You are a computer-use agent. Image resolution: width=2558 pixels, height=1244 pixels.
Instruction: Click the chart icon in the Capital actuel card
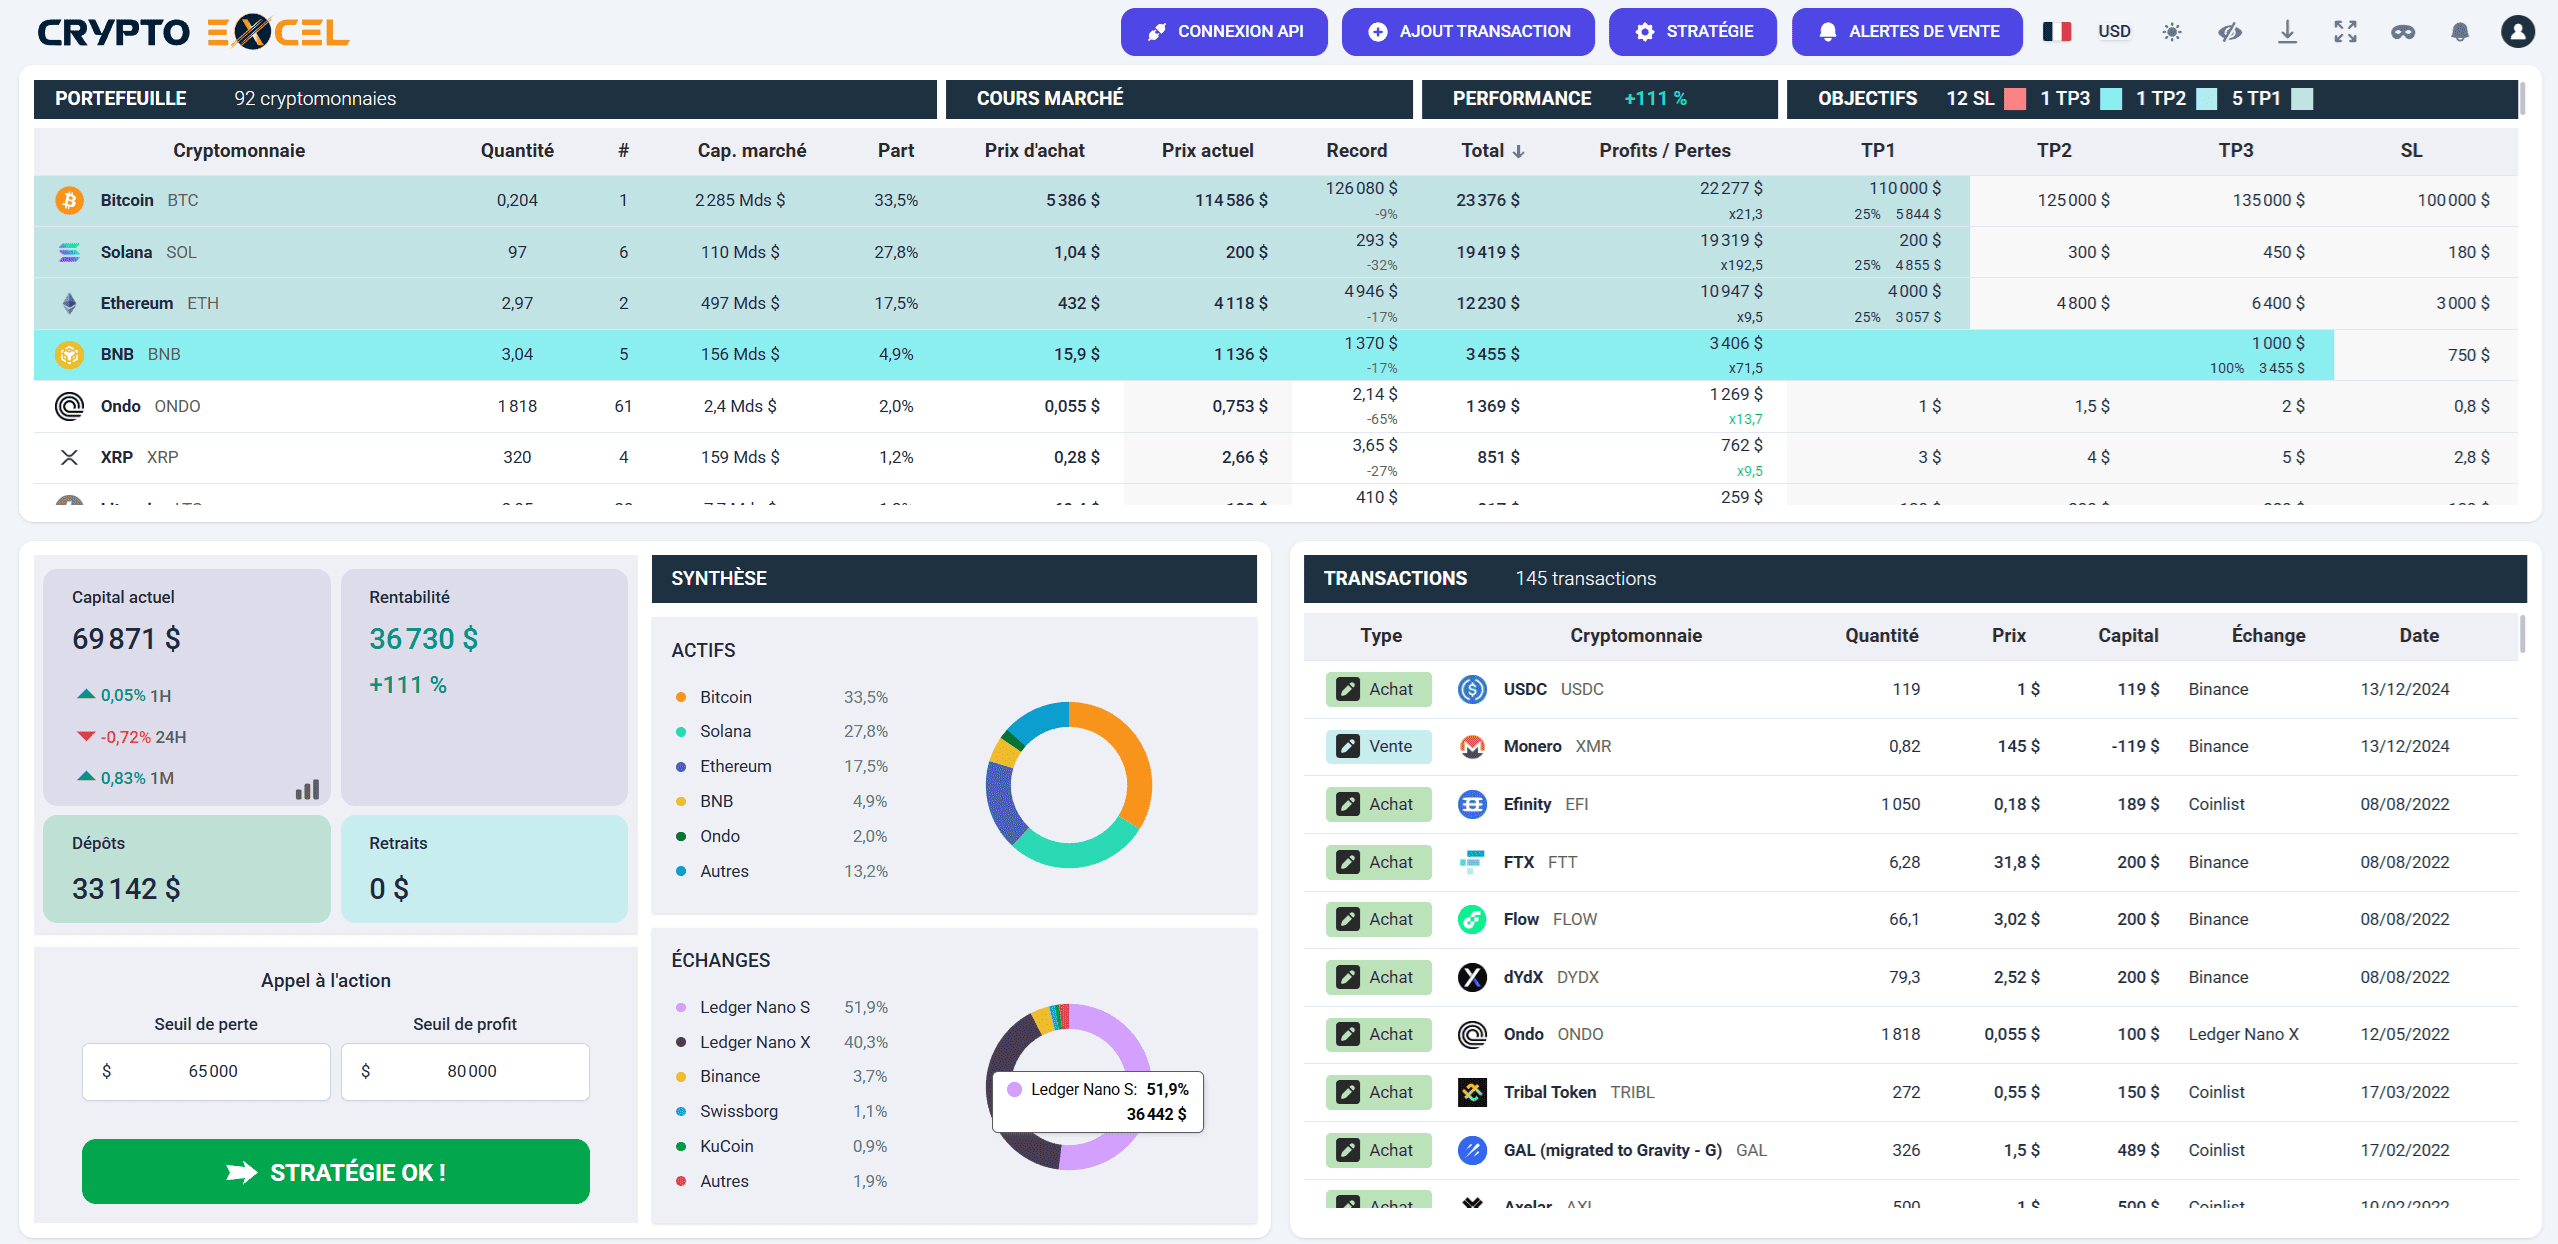pyautogui.click(x=308, y=789)
